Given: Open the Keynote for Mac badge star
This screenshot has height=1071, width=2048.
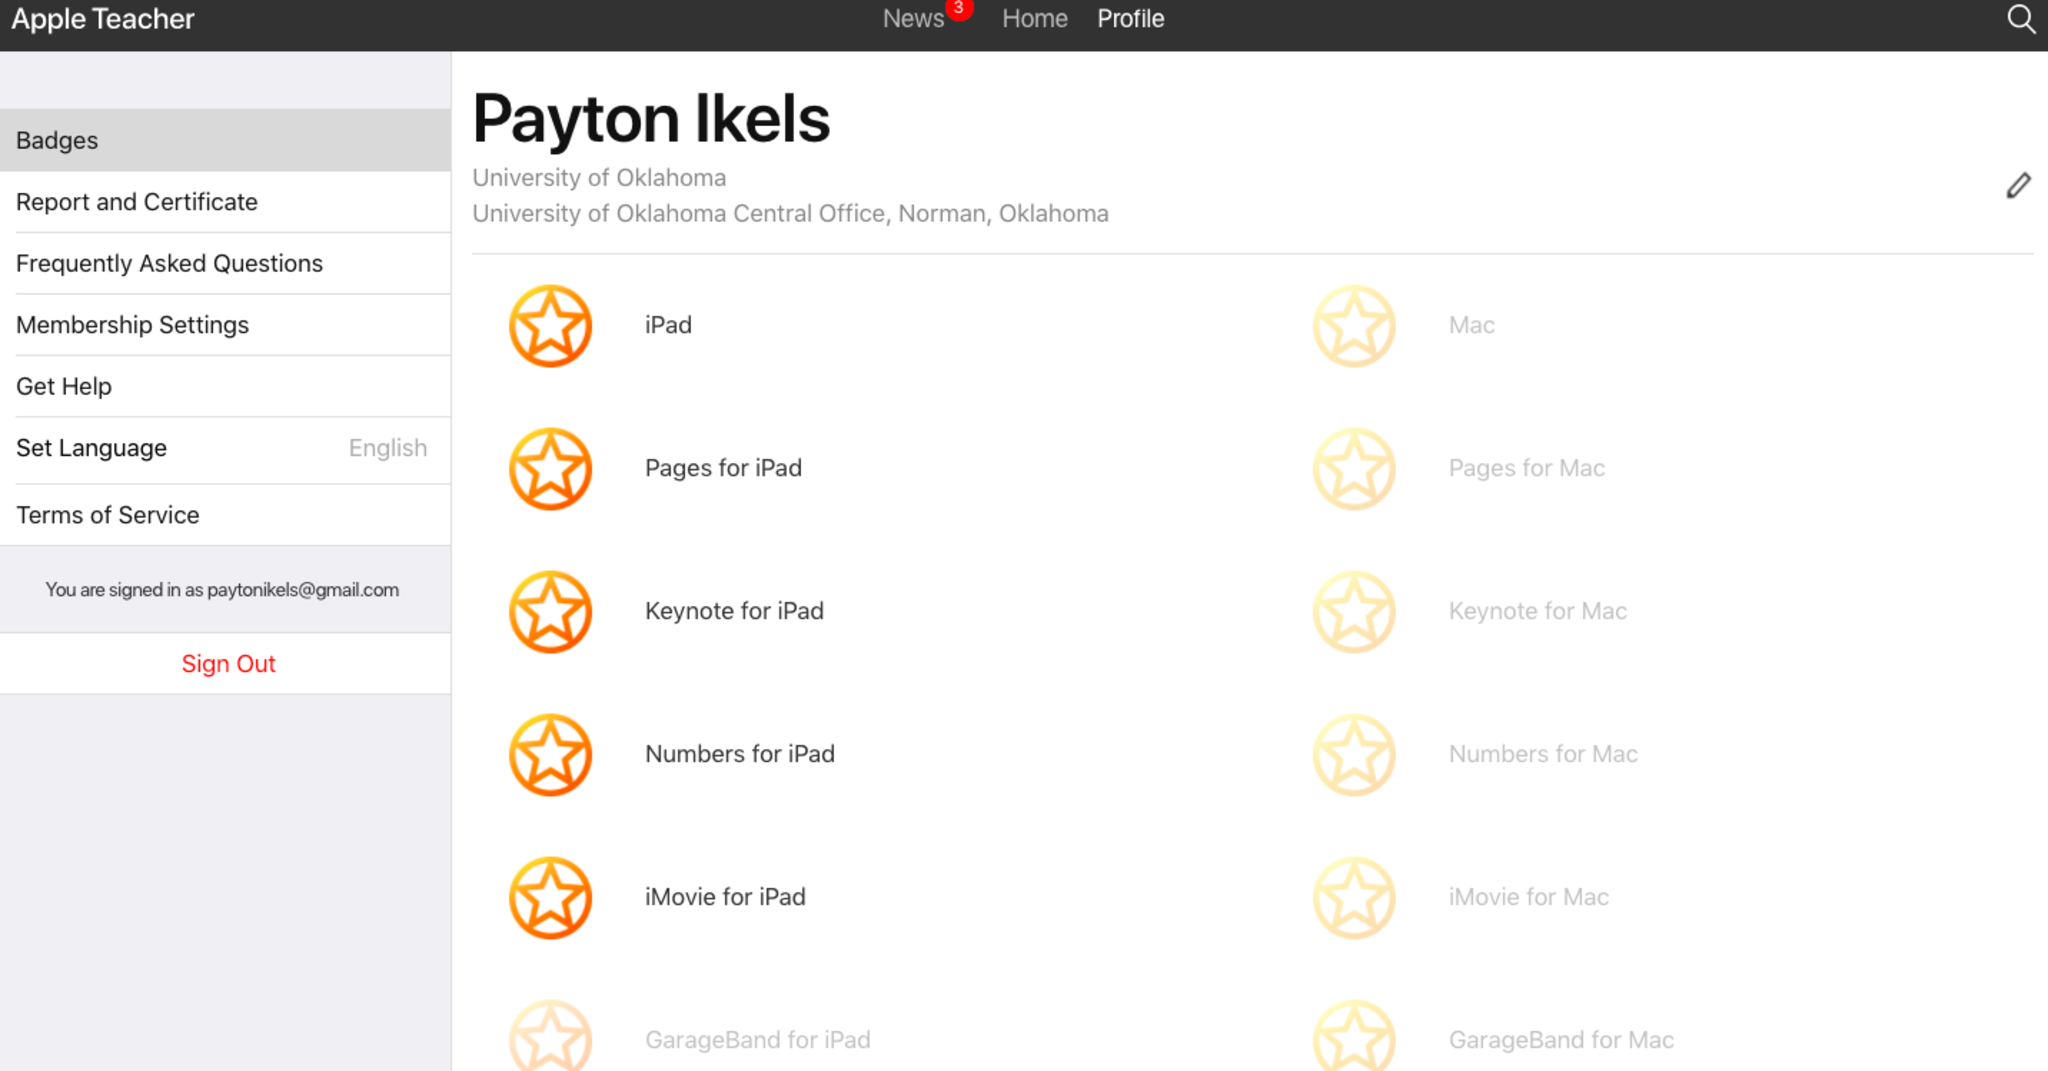Looking at the screenshot, I should click(1354, 612).
